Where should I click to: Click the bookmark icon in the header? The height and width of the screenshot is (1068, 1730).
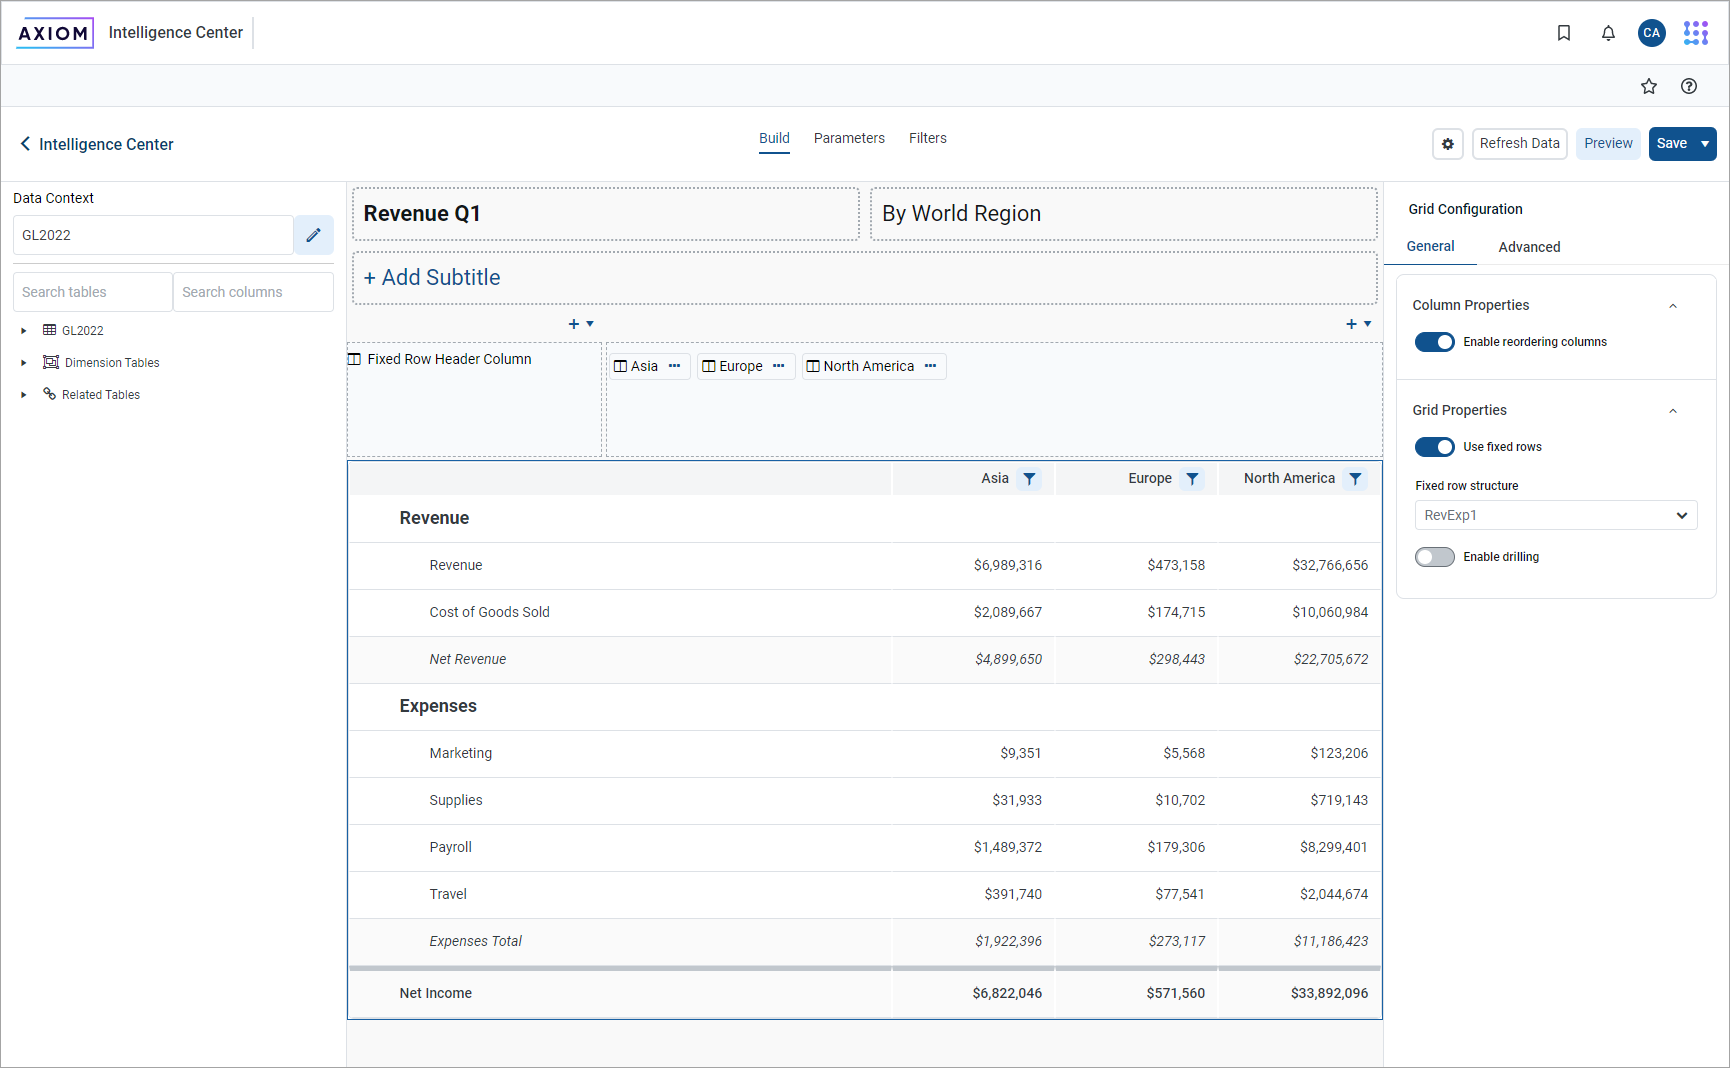[1564, 33]
